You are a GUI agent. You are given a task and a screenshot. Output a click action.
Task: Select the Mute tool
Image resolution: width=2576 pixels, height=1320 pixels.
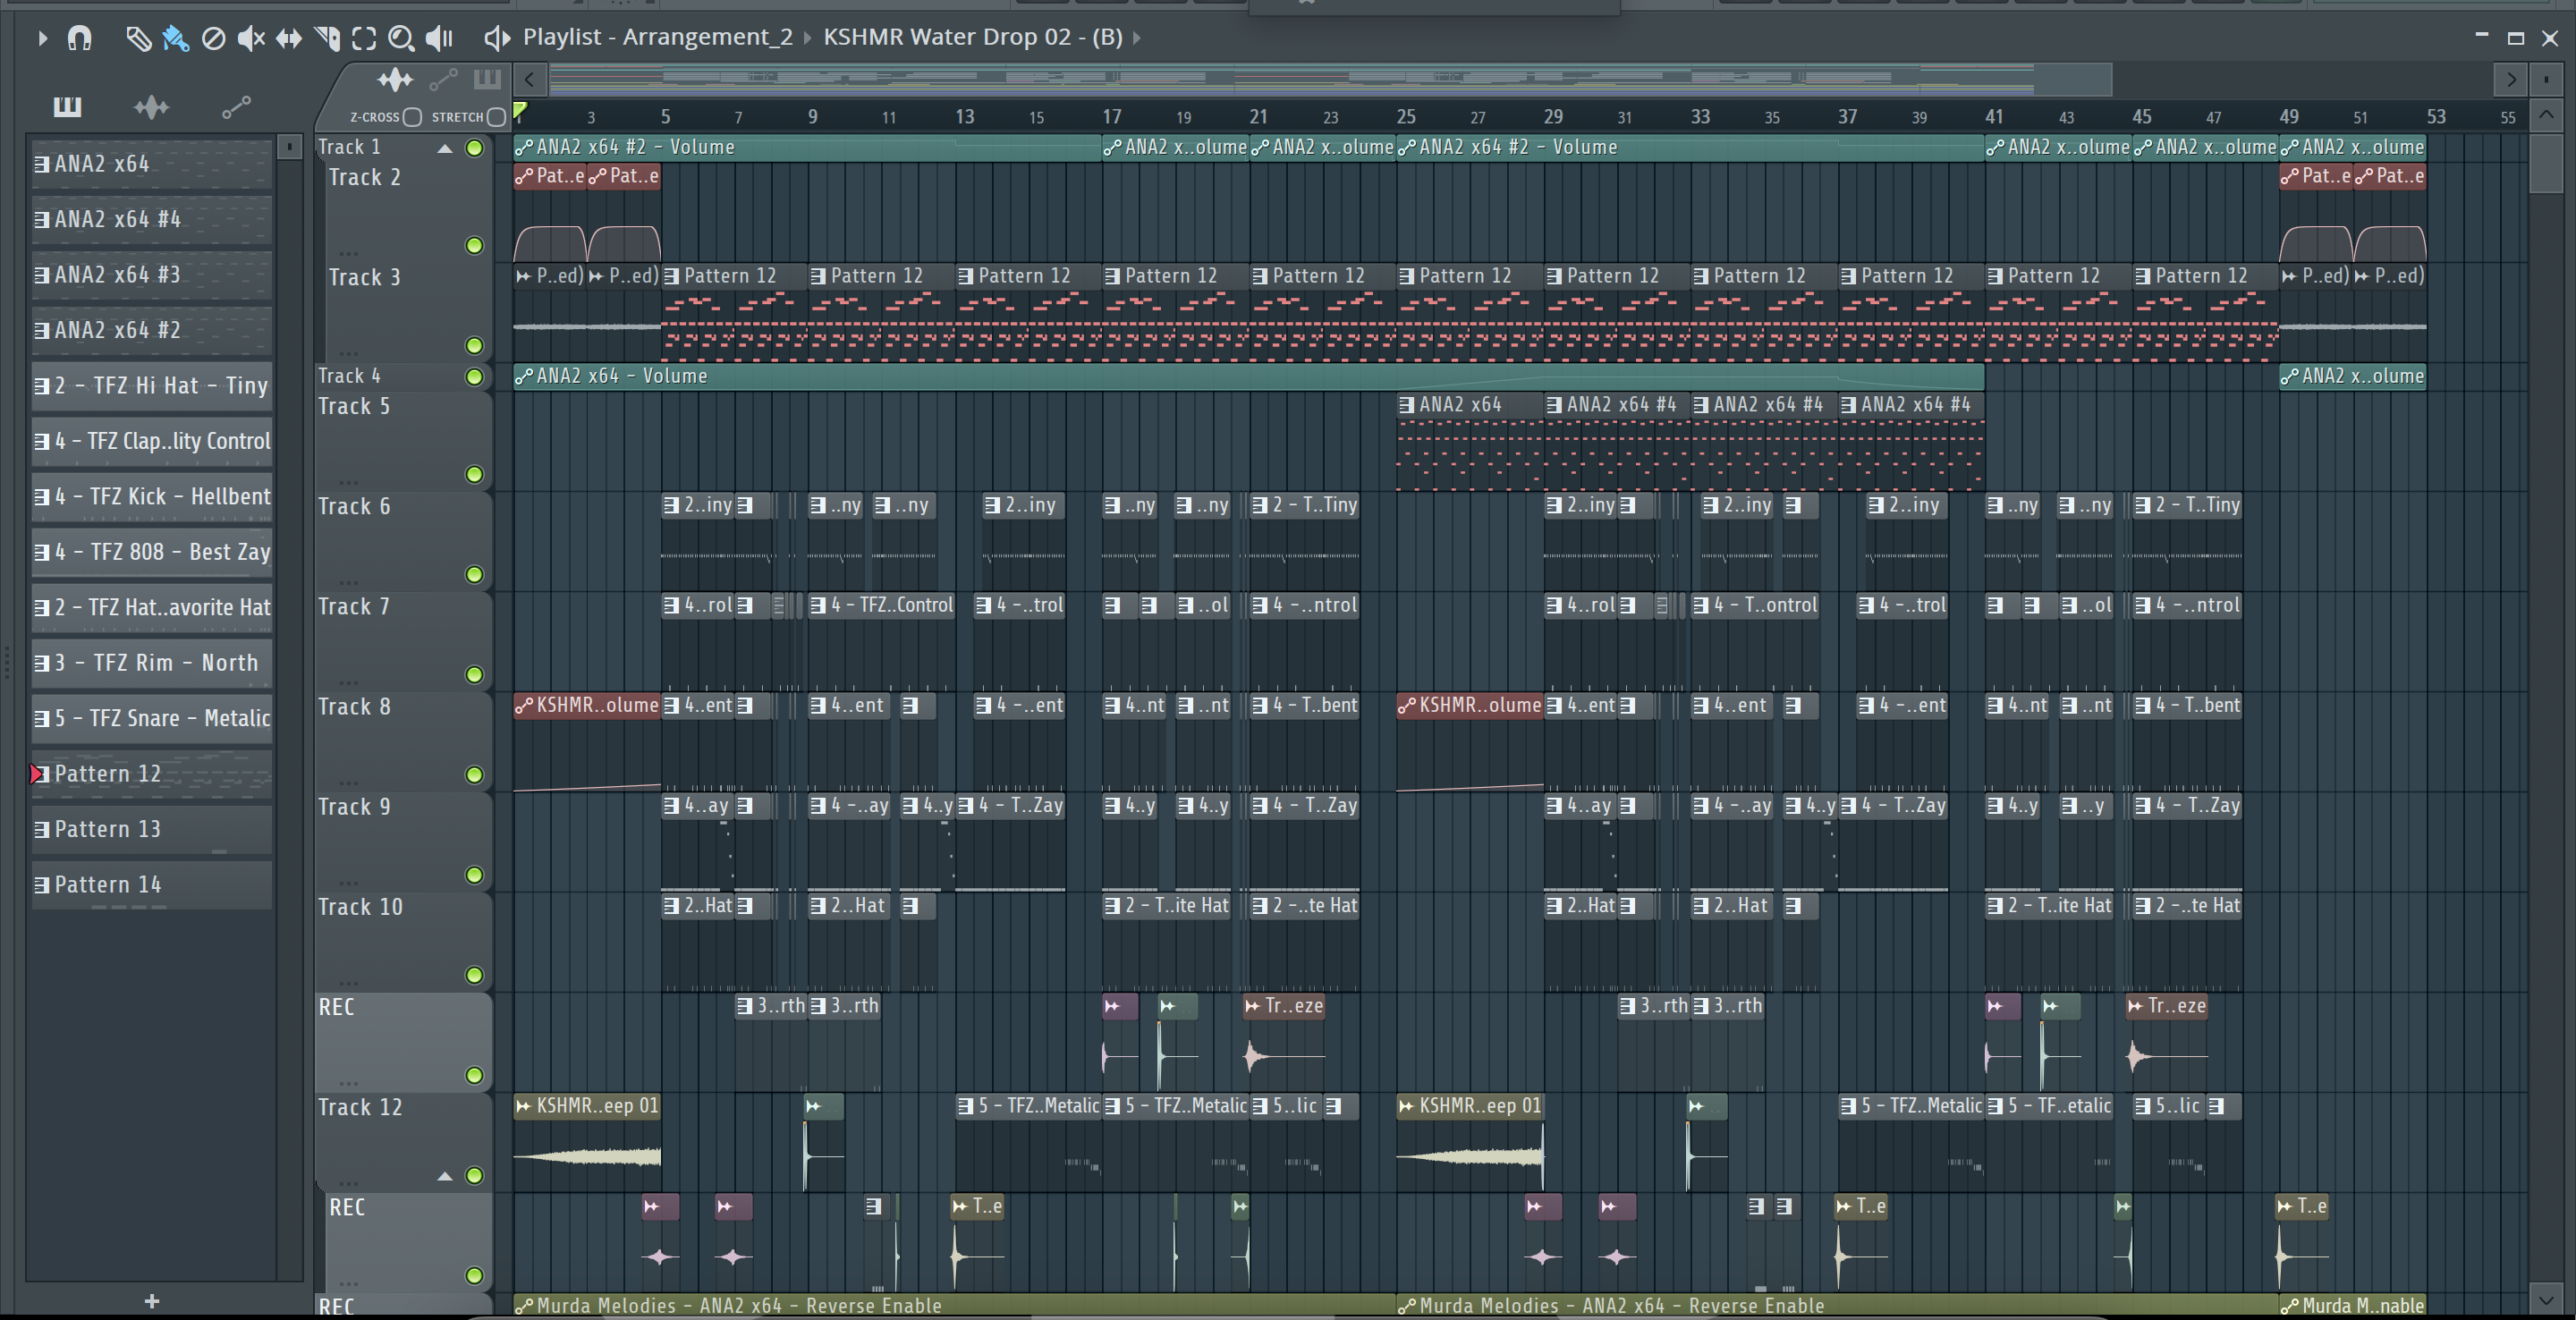tap(251, 38)
